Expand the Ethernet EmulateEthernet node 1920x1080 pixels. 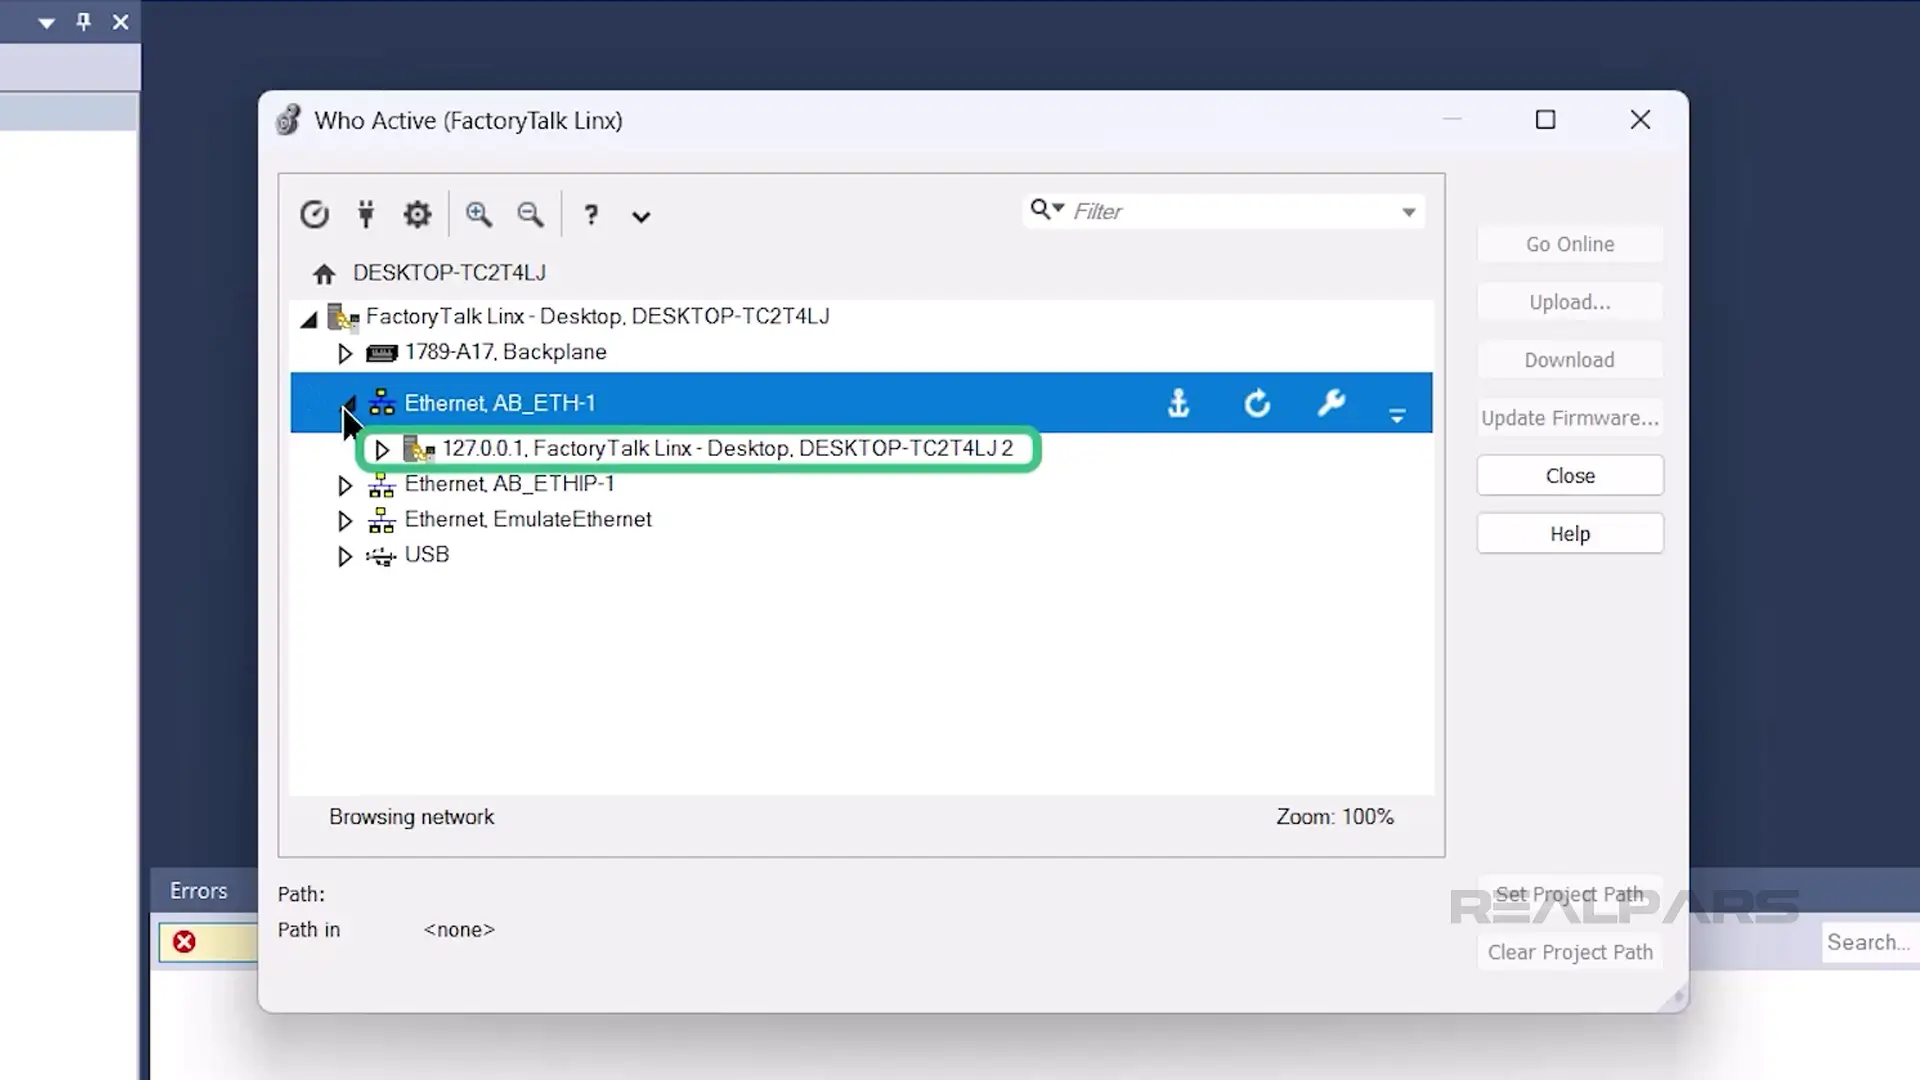345,521
